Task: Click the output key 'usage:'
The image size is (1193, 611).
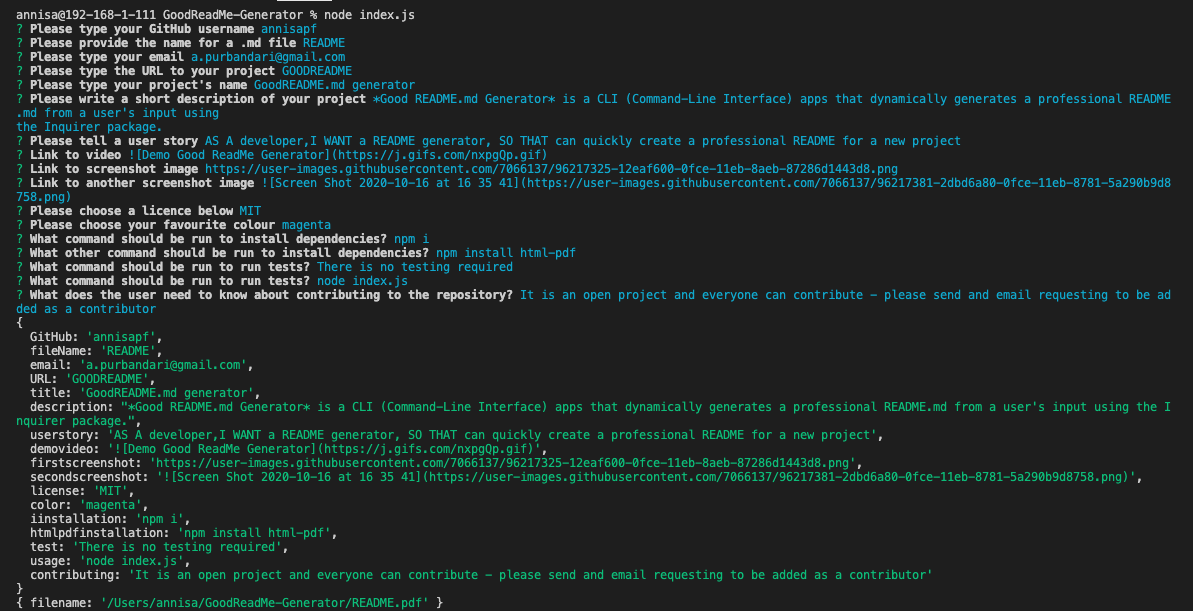Action: [49, 562]
